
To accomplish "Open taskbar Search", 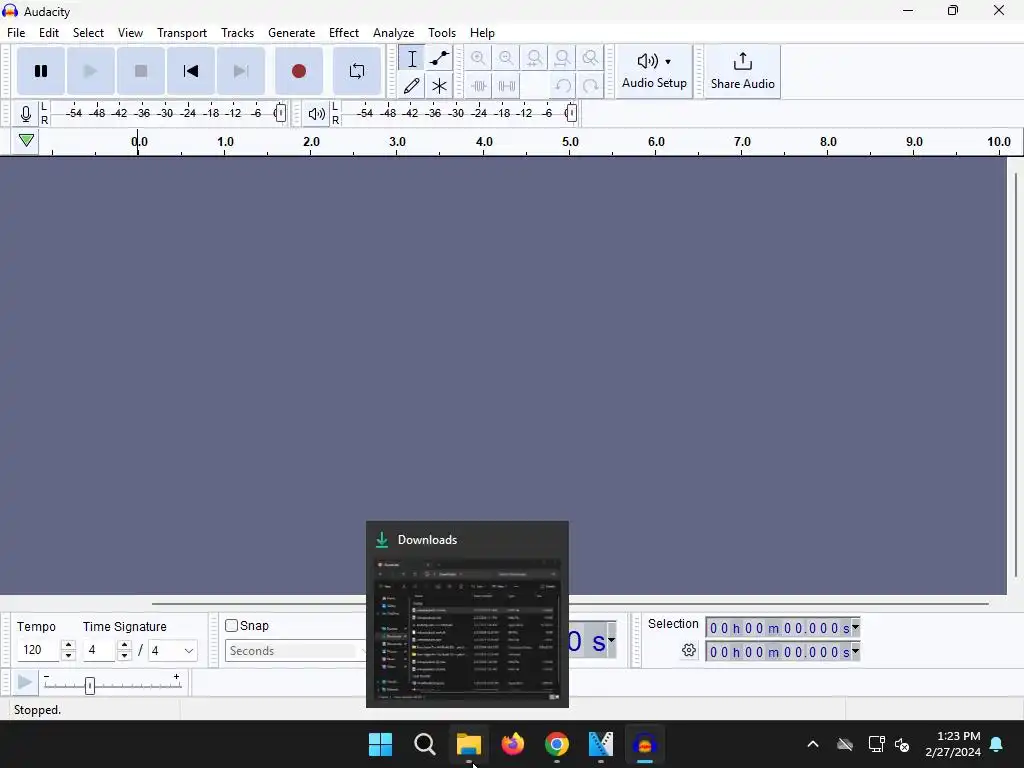I will (x=424, y=744).
